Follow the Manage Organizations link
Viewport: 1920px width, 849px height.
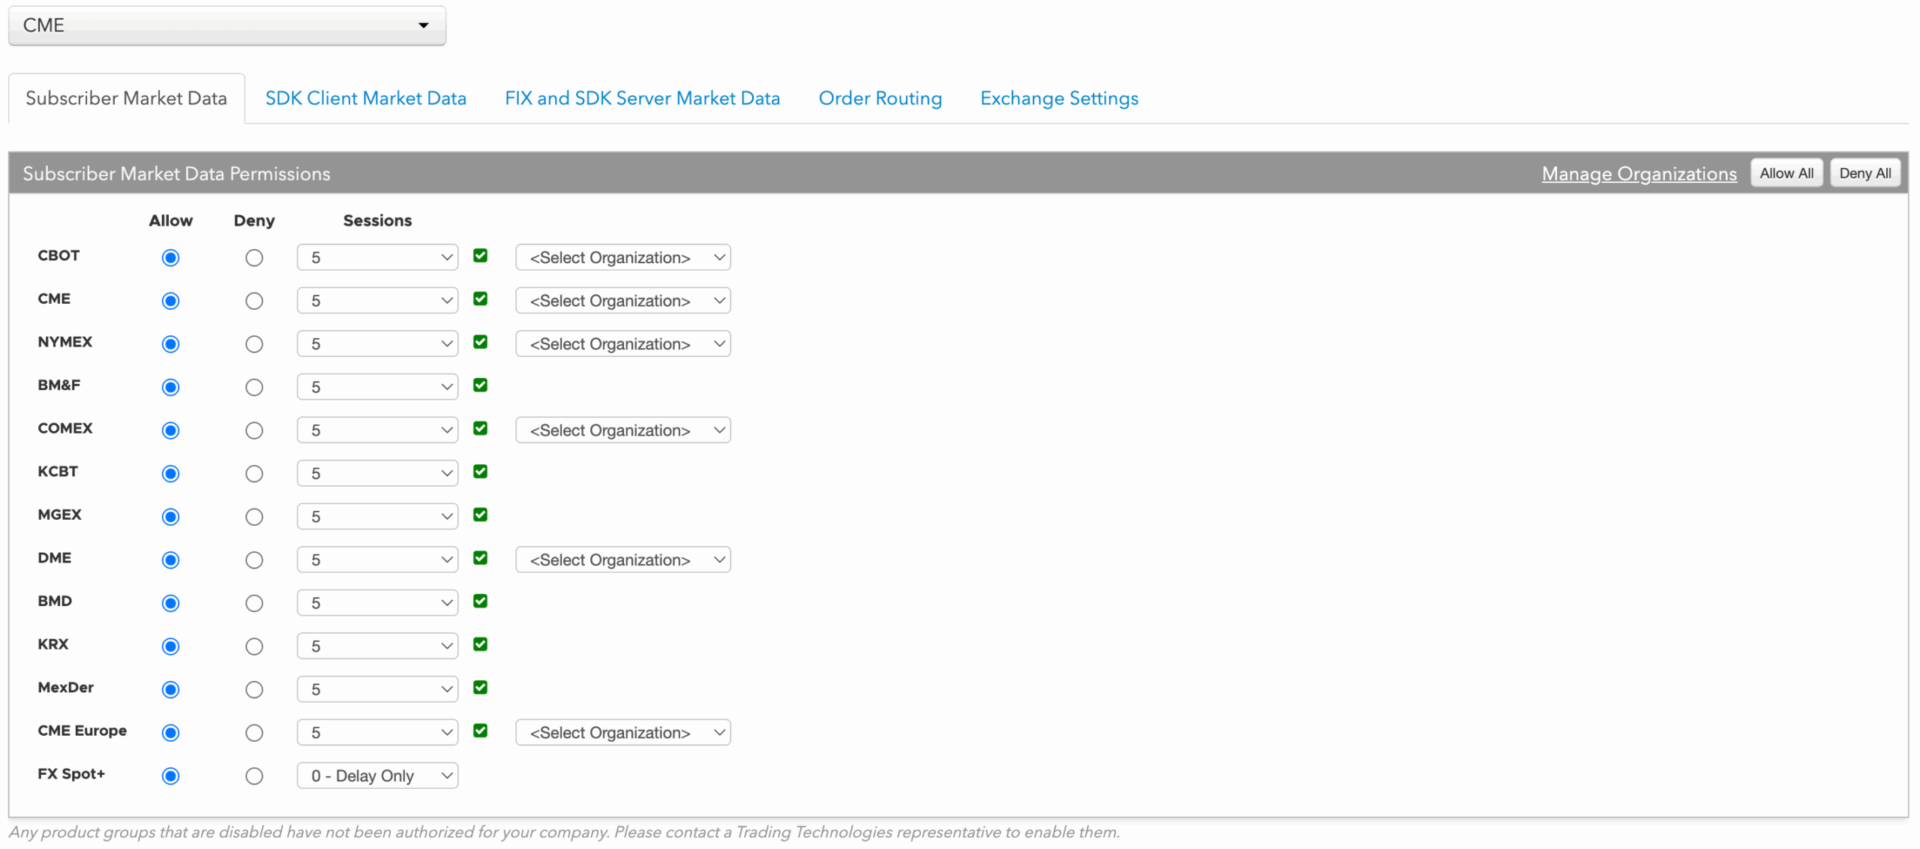pyautogui.click(x=1639, y=173)
